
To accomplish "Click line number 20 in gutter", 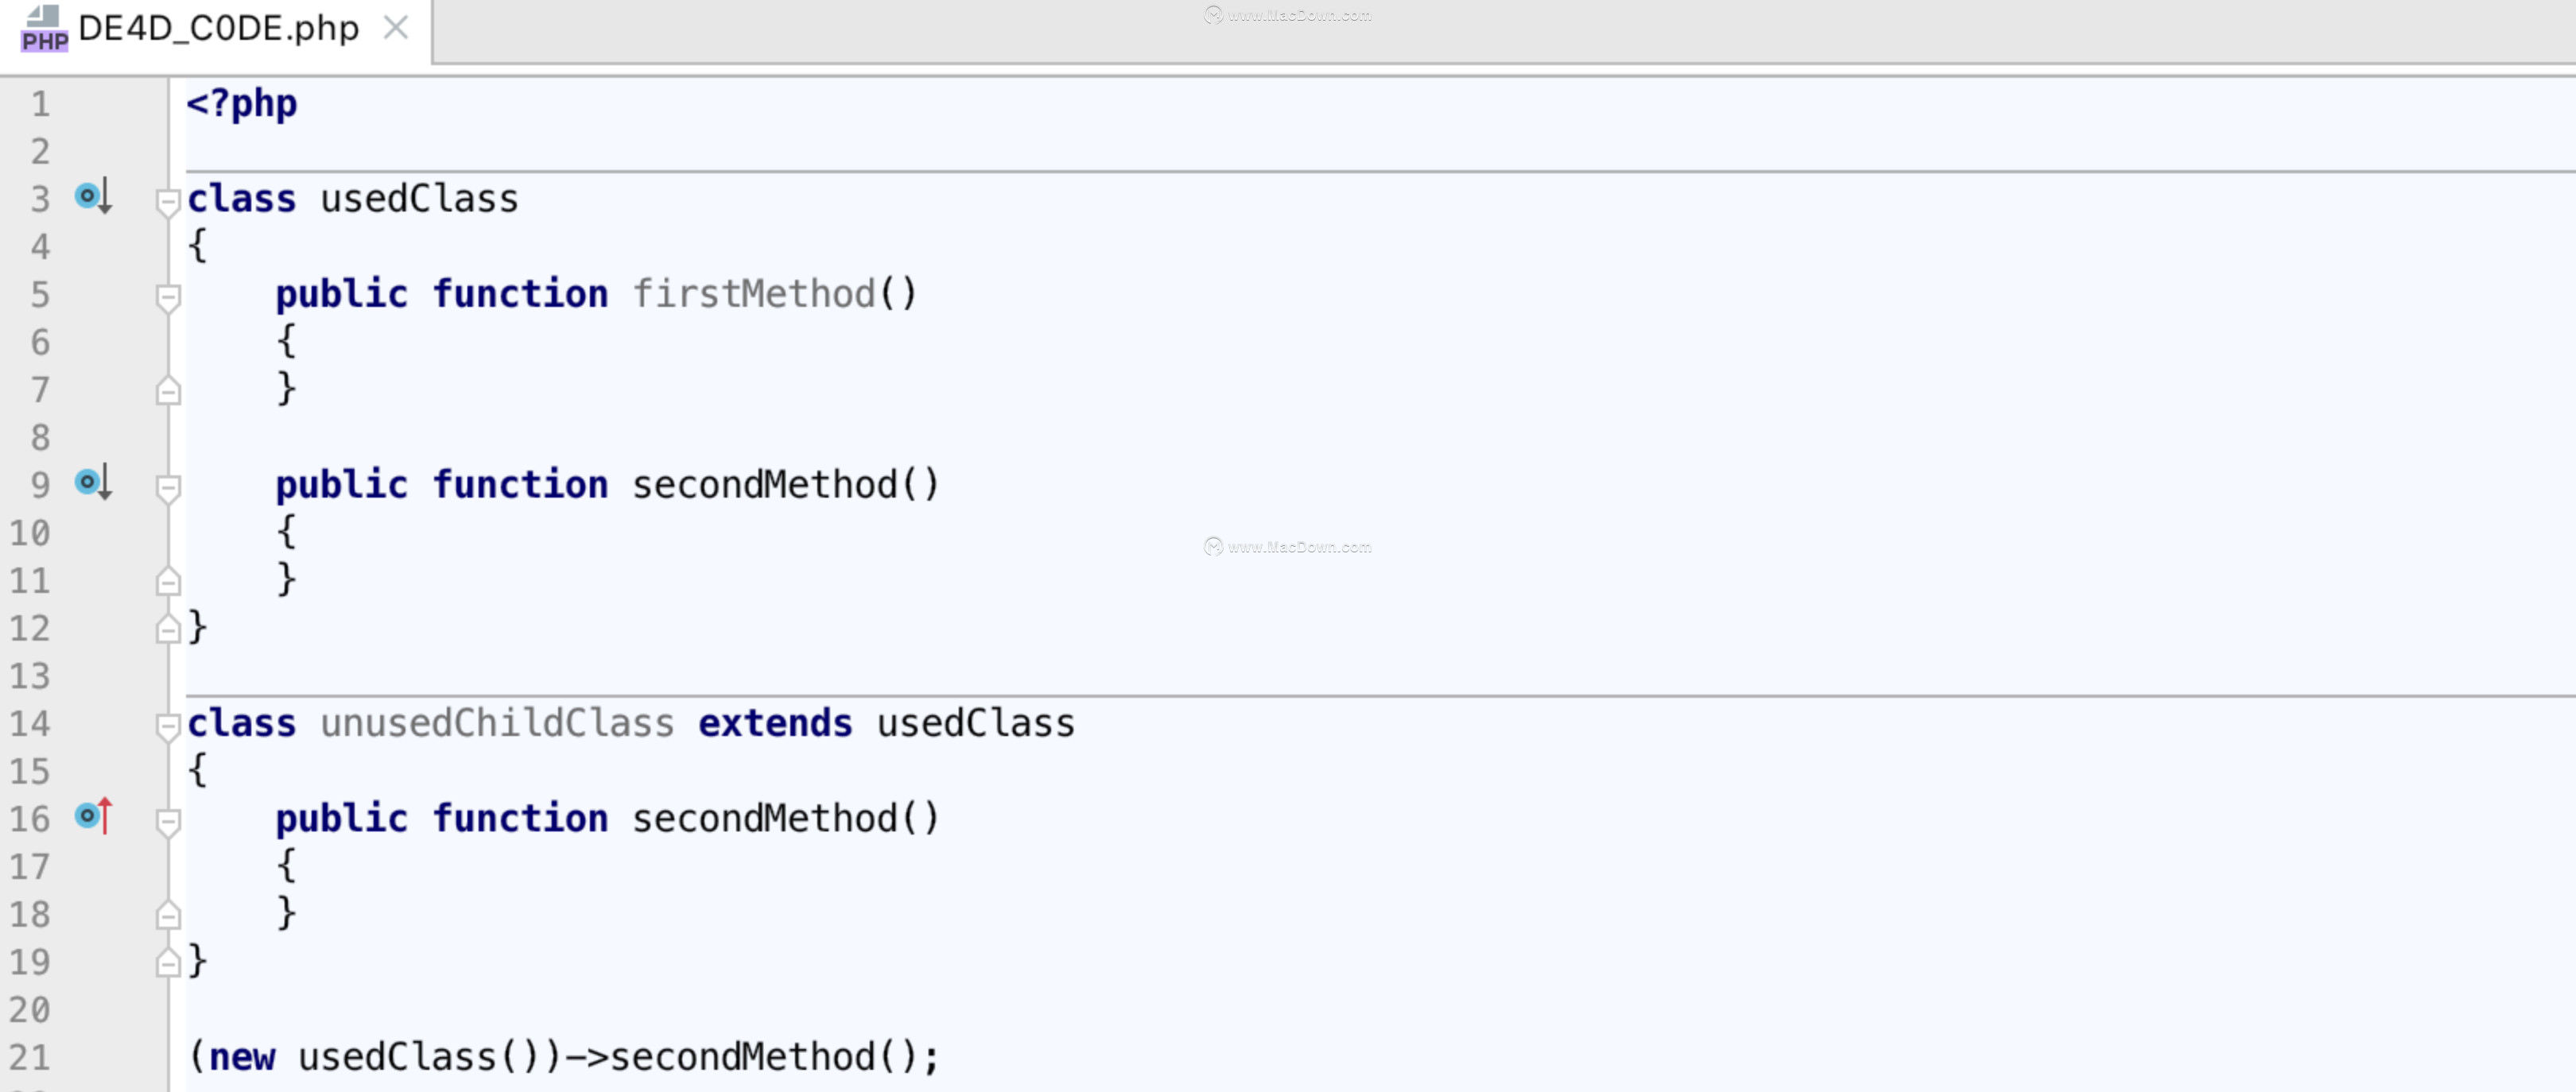I will click(x=29, y=1009).
